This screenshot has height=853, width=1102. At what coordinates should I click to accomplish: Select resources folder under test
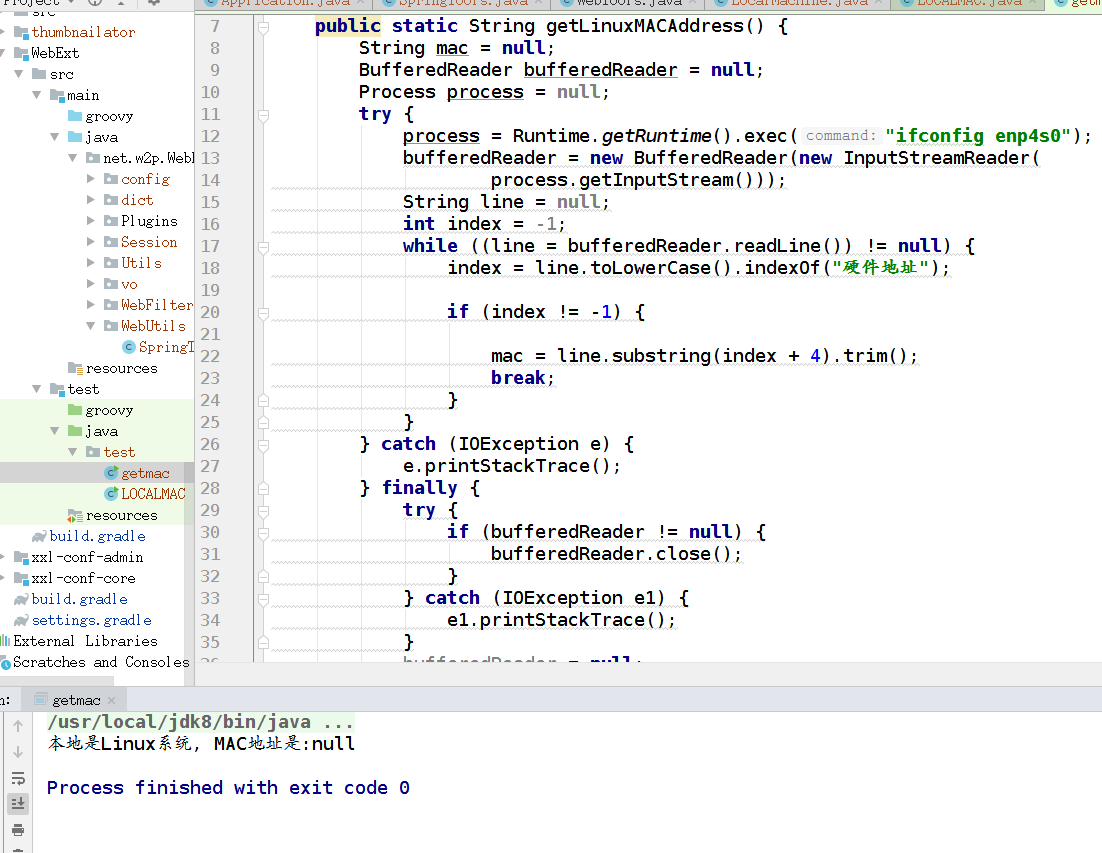pos(121,516)
